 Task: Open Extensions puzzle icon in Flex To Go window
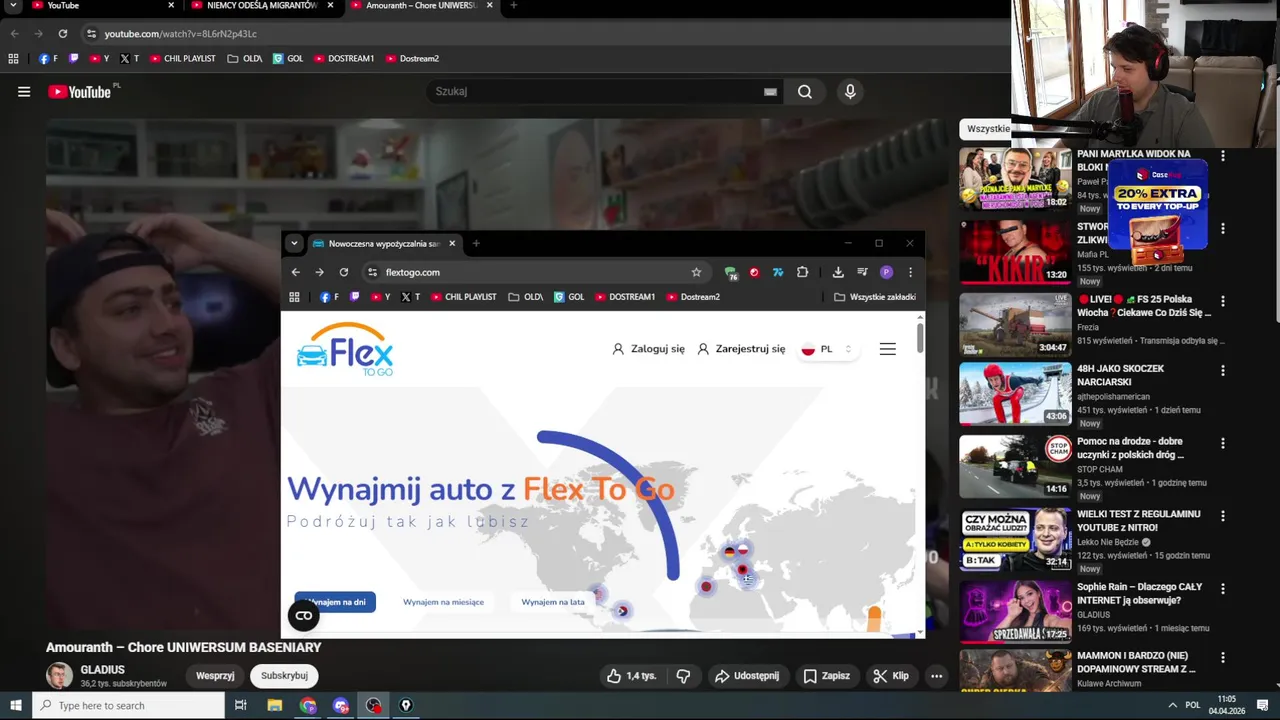click(802, 272)
